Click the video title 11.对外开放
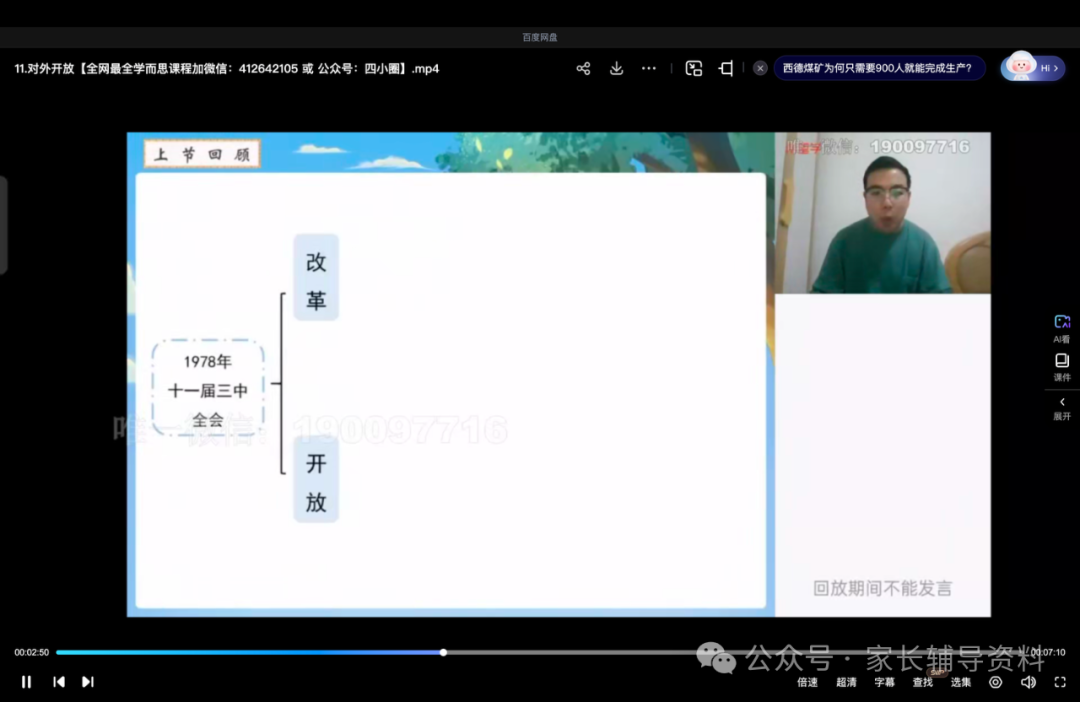The image size is (1080, 702). click(x=227, y=68)
